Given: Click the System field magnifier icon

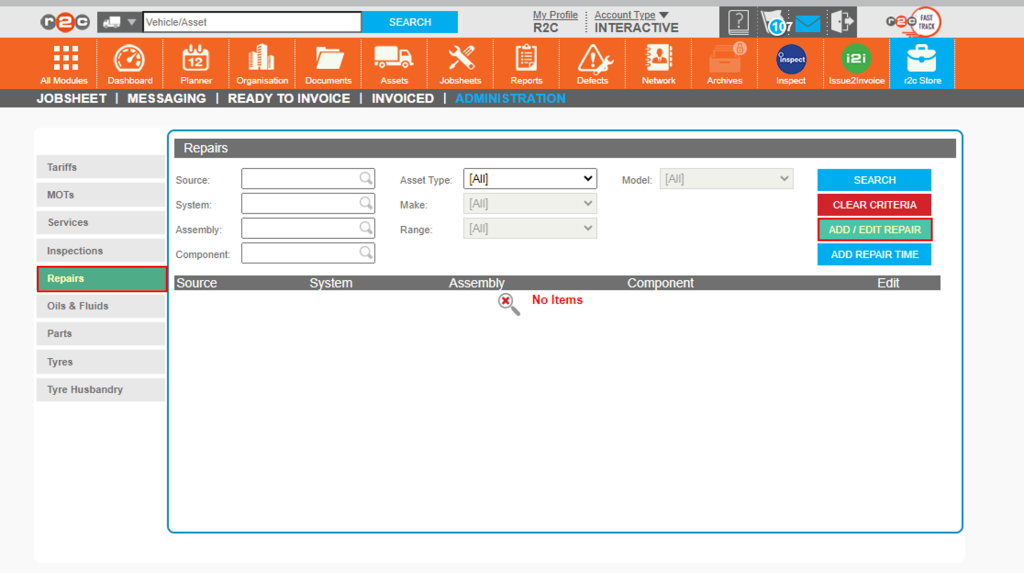Looking at the screenshot, I should click(366, 203).
